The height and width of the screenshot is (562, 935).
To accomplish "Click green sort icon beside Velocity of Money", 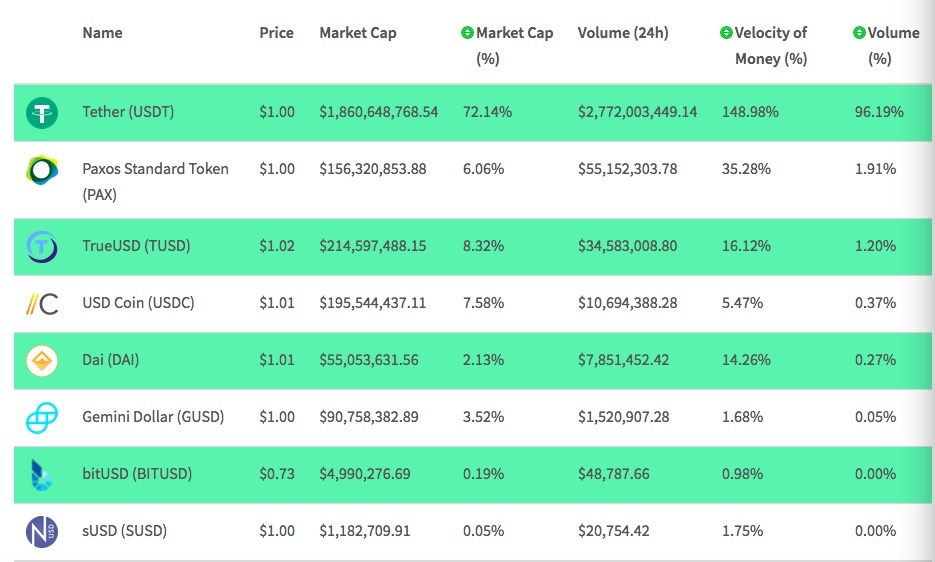I will click(726, 33).
